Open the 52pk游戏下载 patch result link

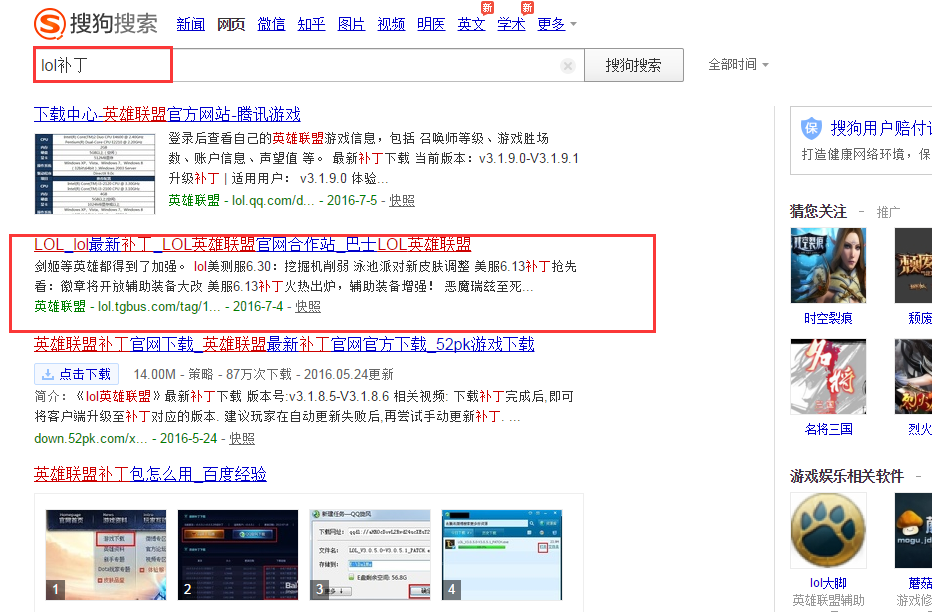tap(284, 344)
